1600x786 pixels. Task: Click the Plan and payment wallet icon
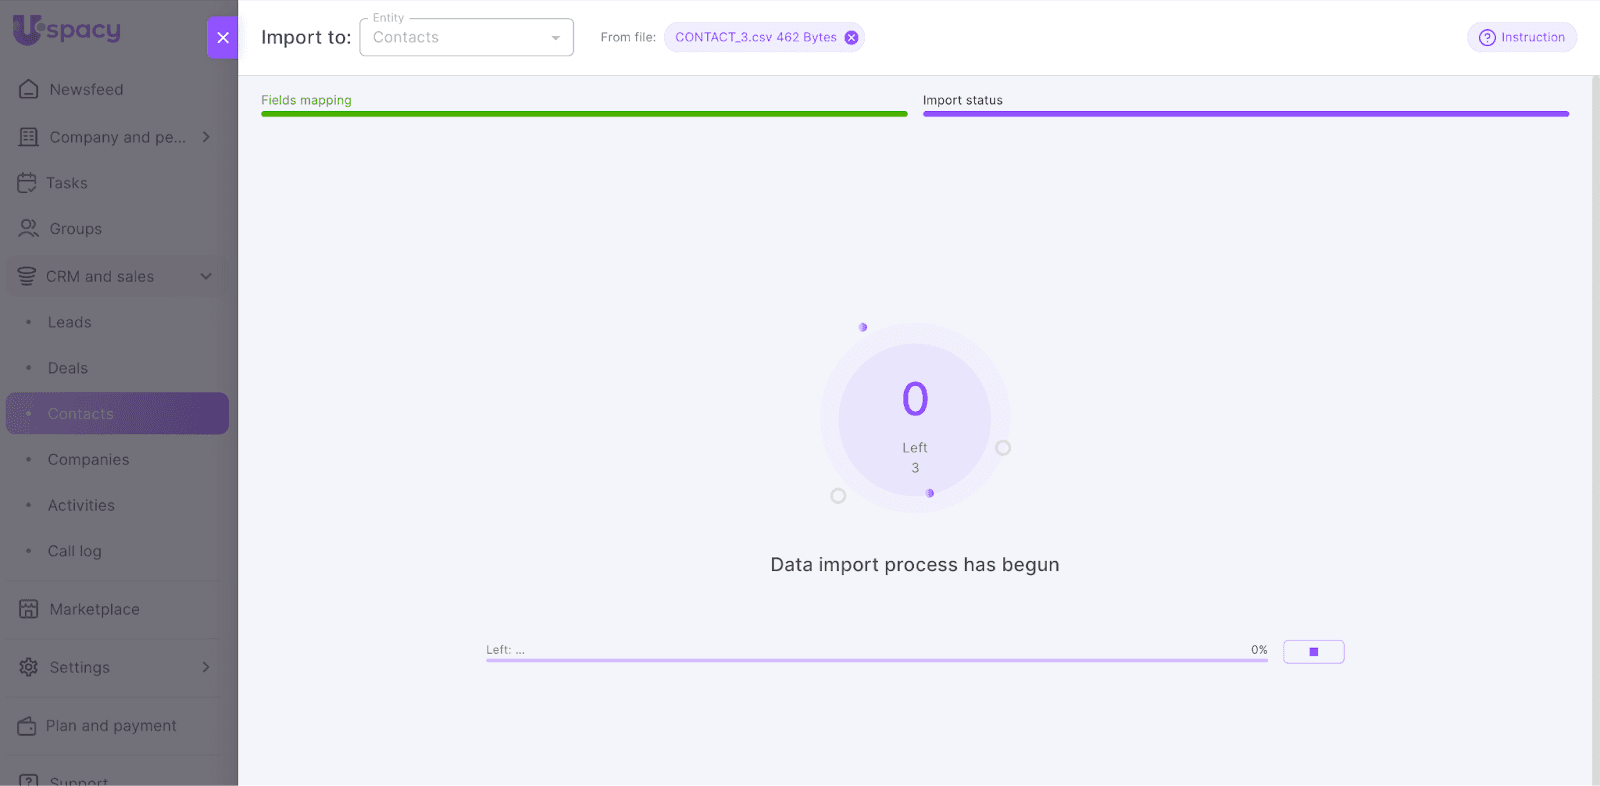pyautogui.click(x=27, y=726)
